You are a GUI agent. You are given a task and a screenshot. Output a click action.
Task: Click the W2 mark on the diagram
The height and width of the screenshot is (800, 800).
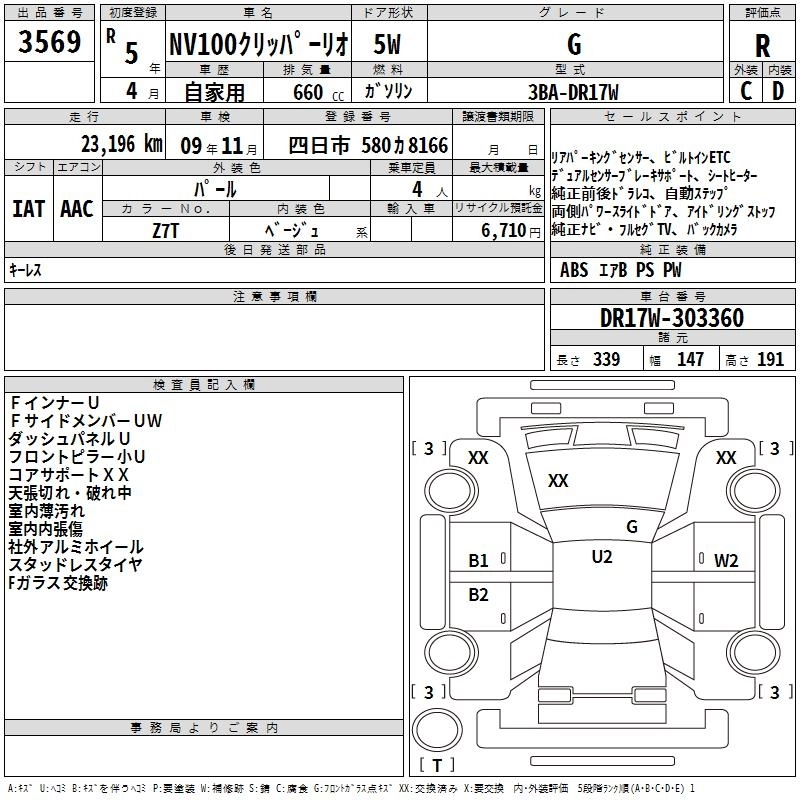[726, 561]
